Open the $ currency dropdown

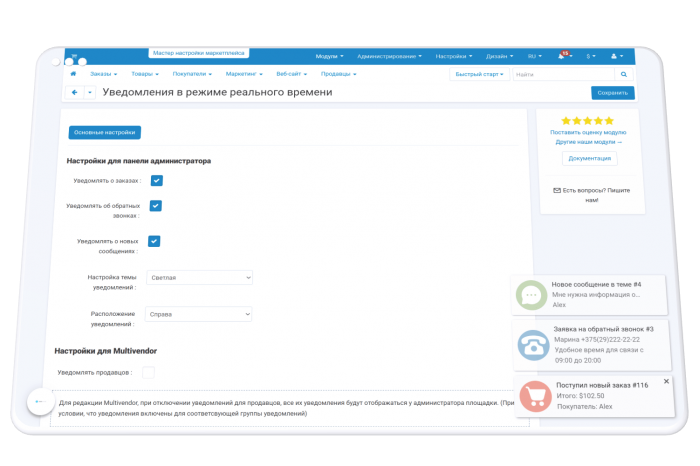click(591, 56)
